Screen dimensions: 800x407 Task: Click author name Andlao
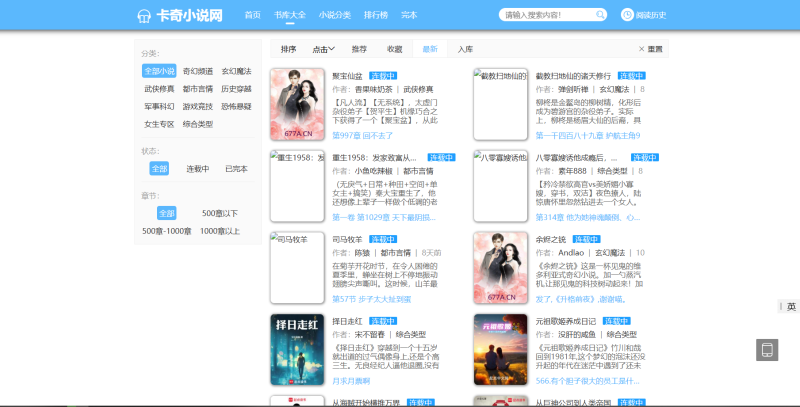tap(571, 253)
